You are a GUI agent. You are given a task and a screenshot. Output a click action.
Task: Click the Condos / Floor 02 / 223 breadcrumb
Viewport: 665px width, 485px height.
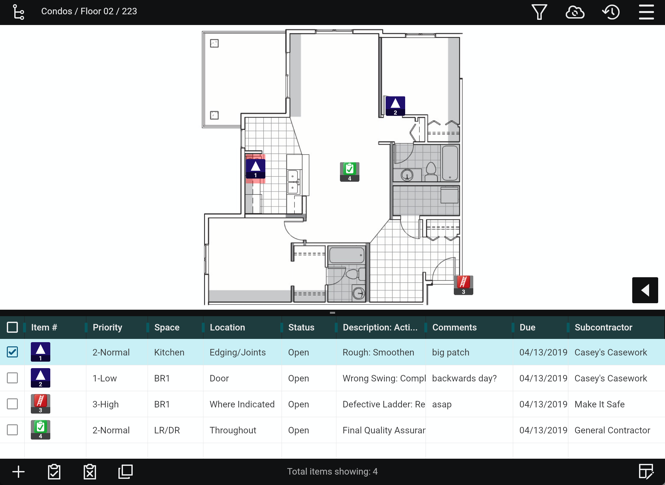[89, 12]
